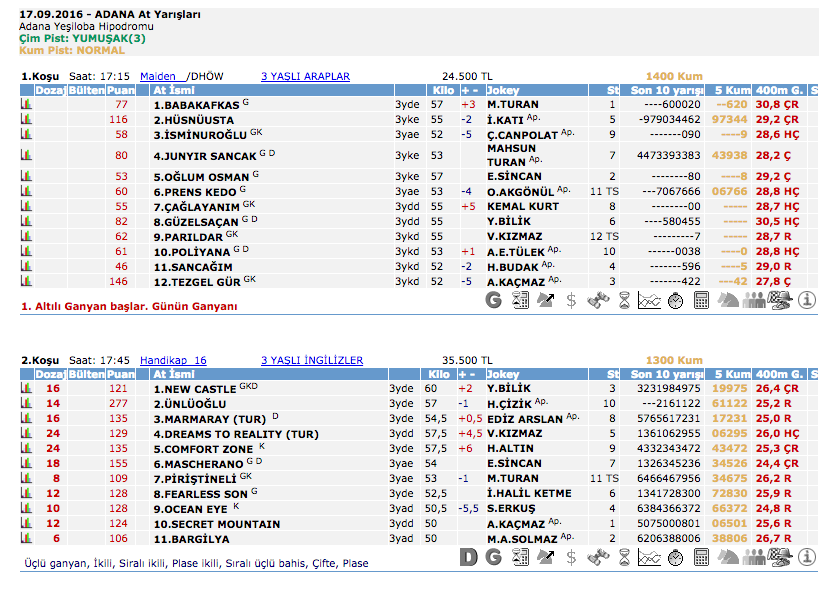Click the Puan column header in race 1
The image size is (837, 589).
click(x=121, y=90)
